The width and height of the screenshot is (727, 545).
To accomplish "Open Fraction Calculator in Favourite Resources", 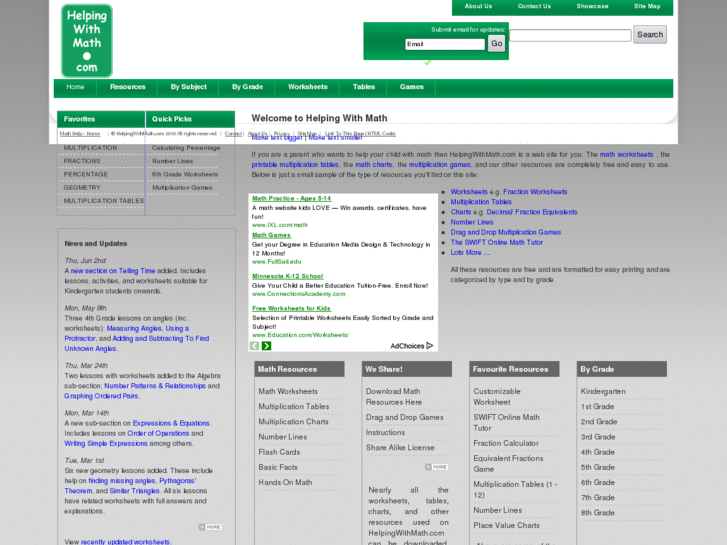I will point(506,443).
